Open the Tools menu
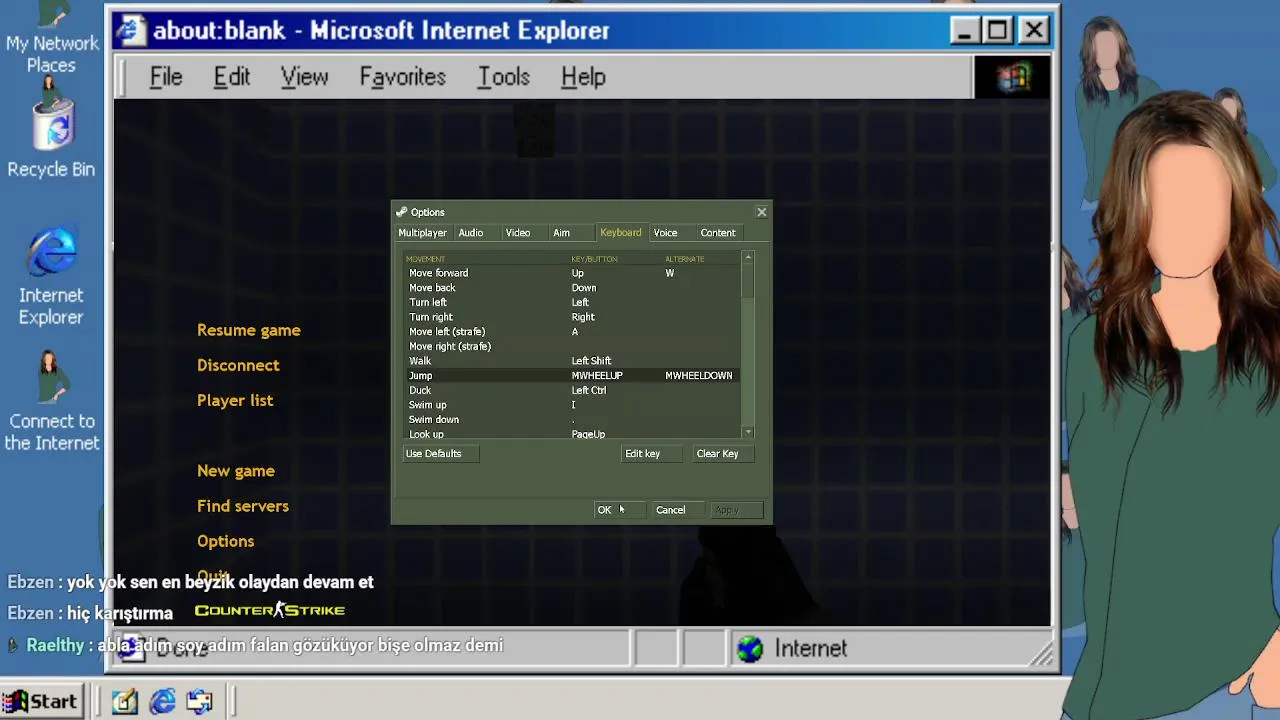The height and width of the screenshot is (720, 1280). pyautogui.click(x=503, y=77)
